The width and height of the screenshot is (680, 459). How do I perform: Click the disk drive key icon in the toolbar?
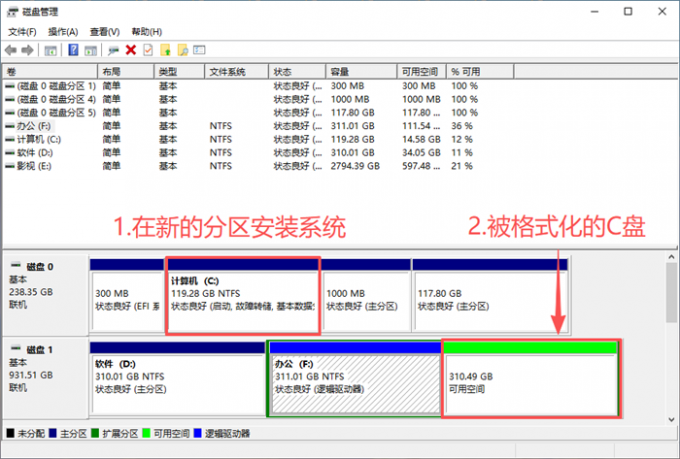(x=113, y=50)
